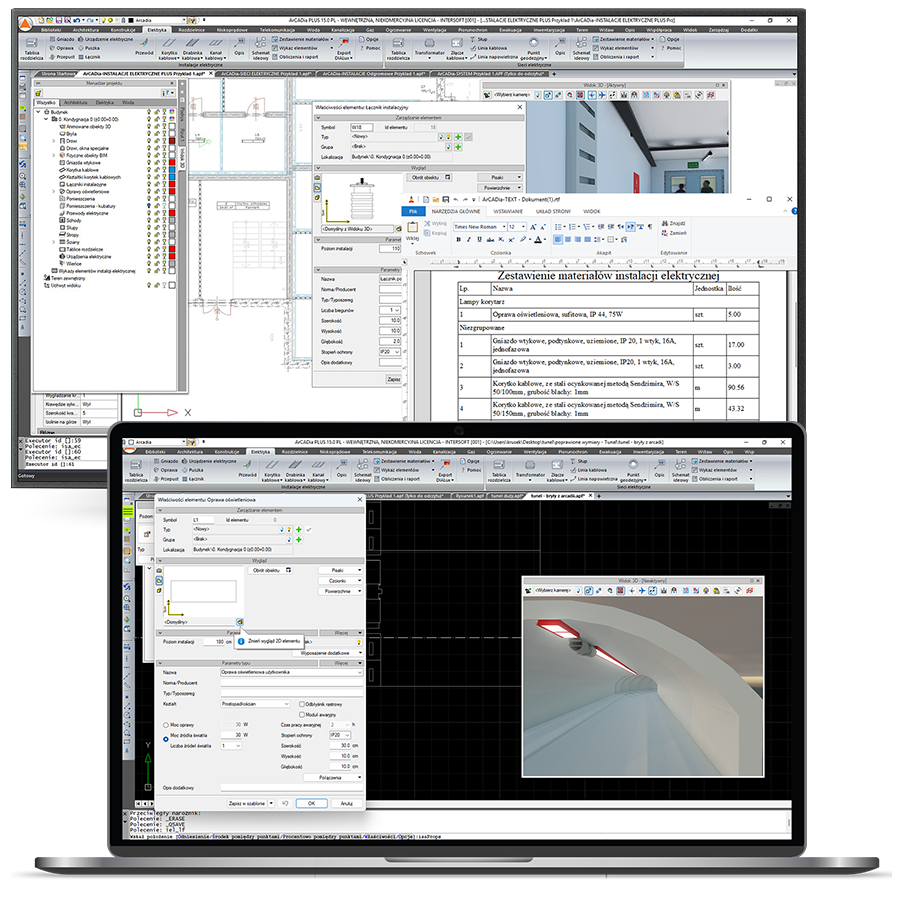Screen dimensions: 900x900
Task: Click blue color swatch for Korytka kablowe row
Action: (x=172, y=170)
